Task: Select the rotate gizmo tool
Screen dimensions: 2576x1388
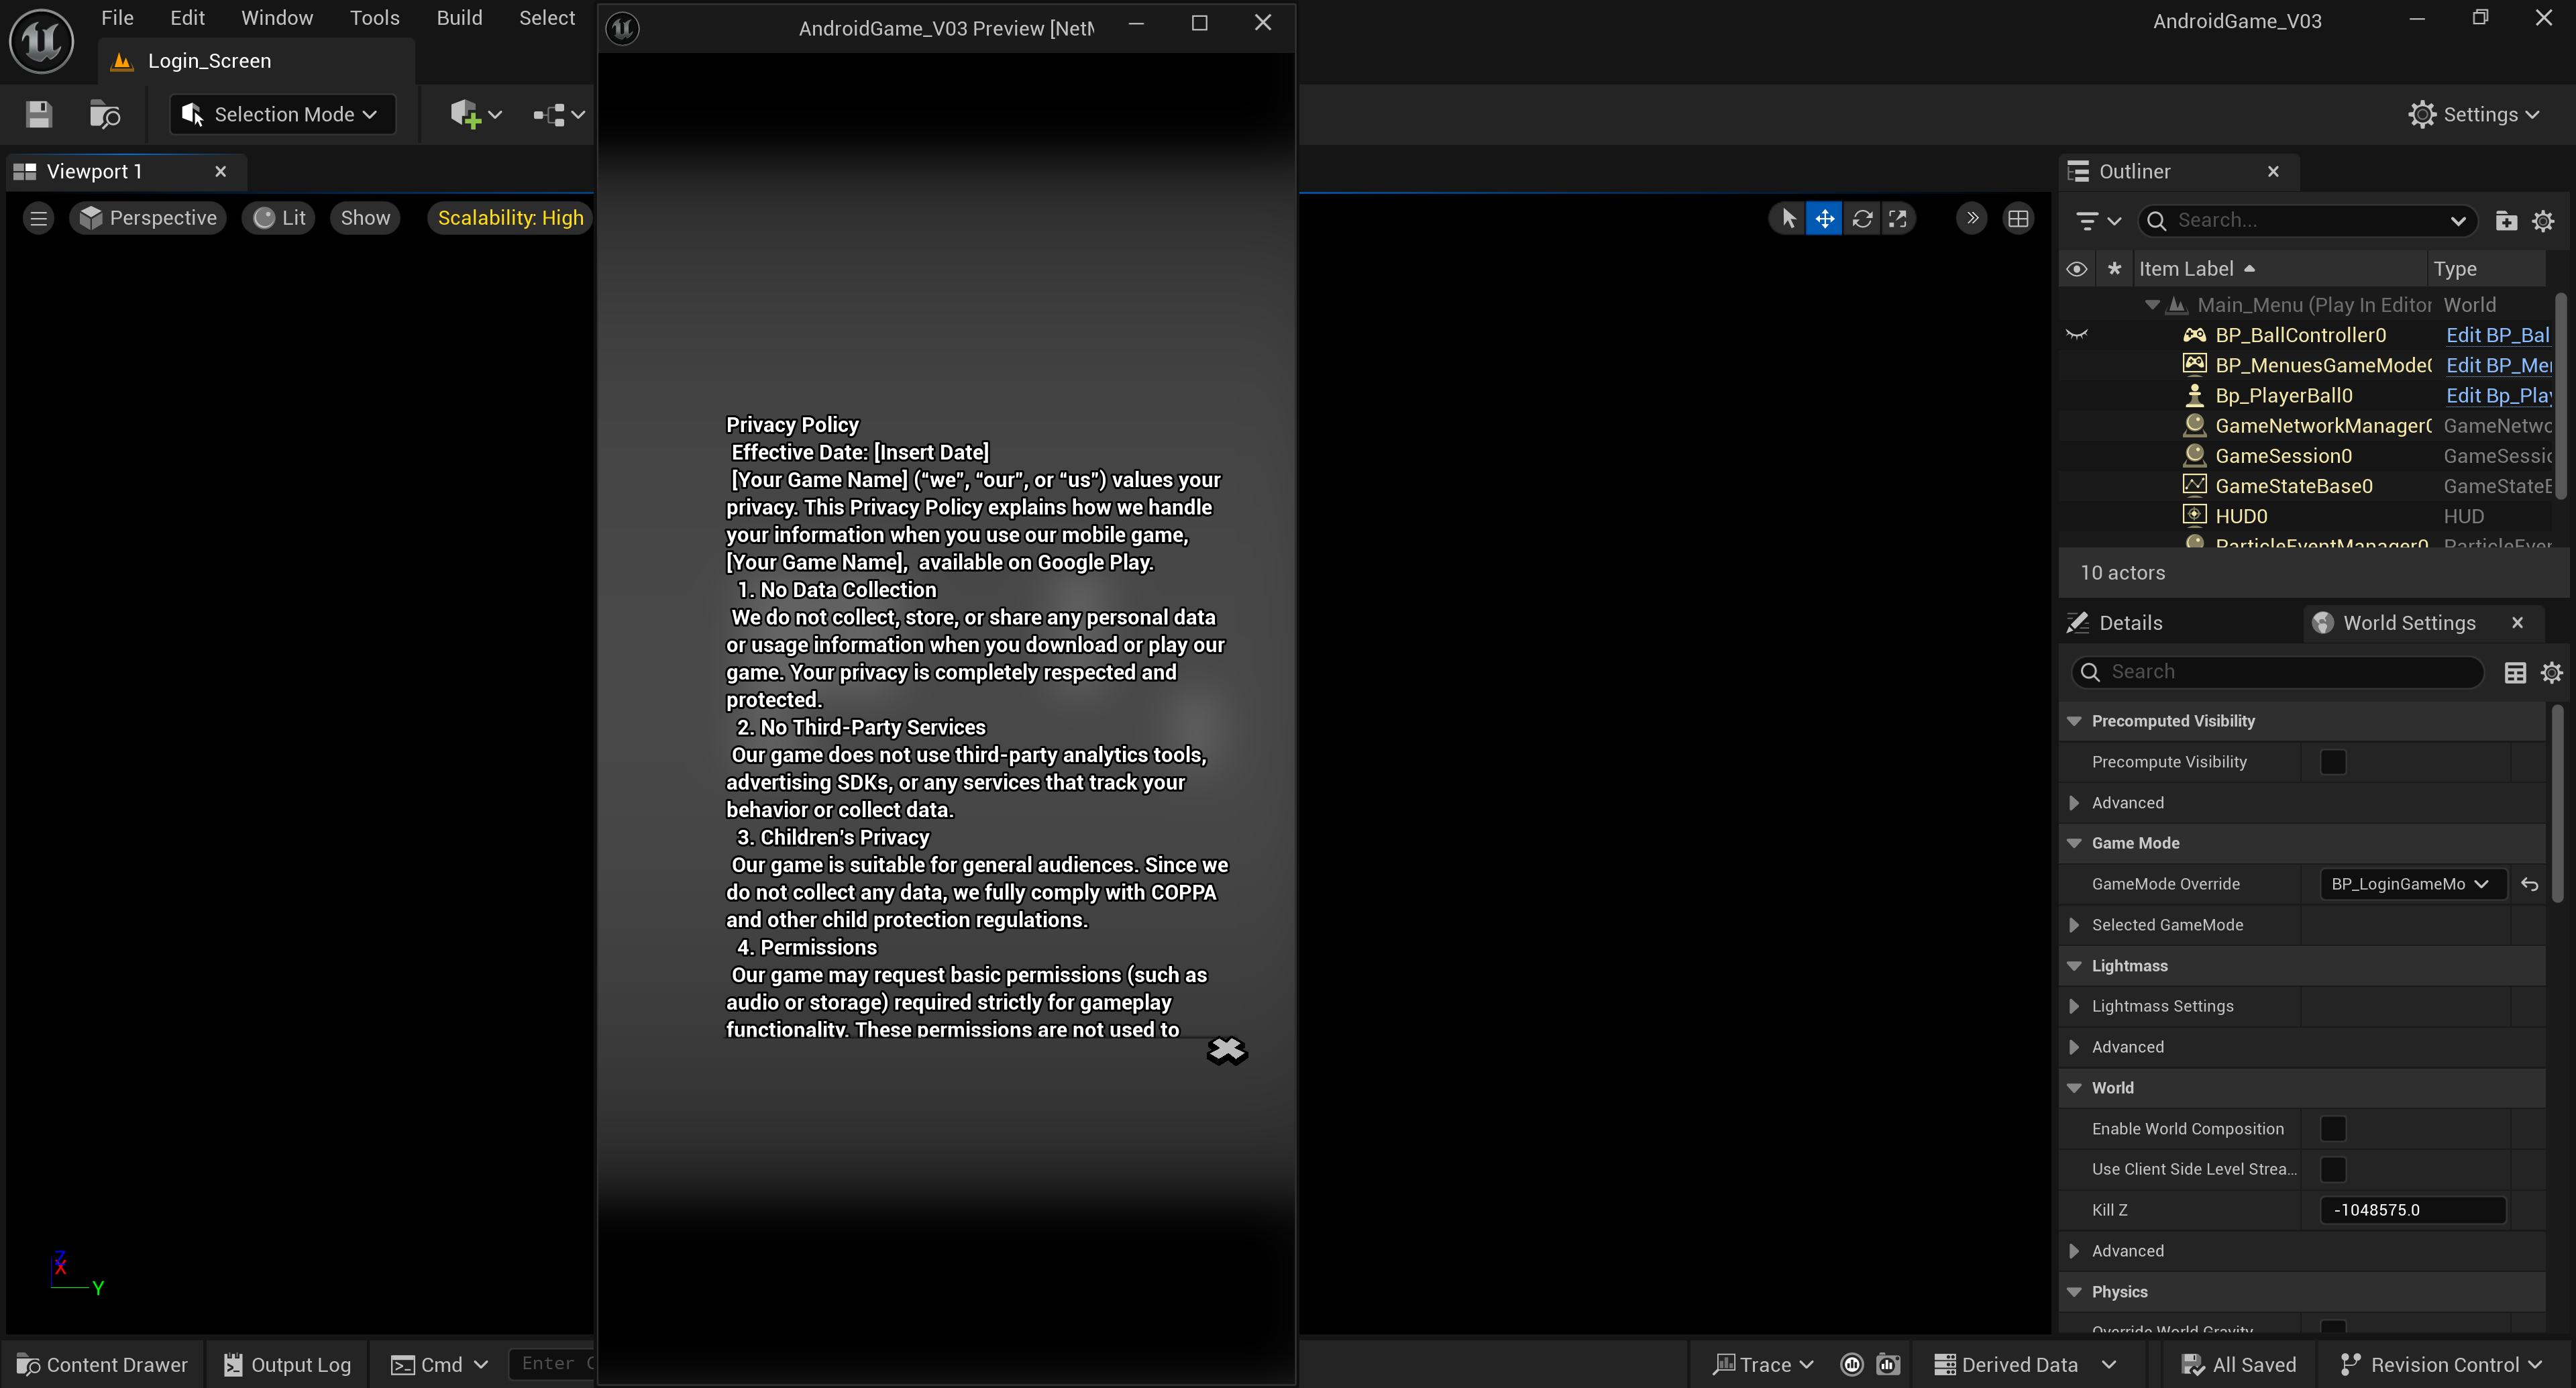Action: (x=1861, y=218)
